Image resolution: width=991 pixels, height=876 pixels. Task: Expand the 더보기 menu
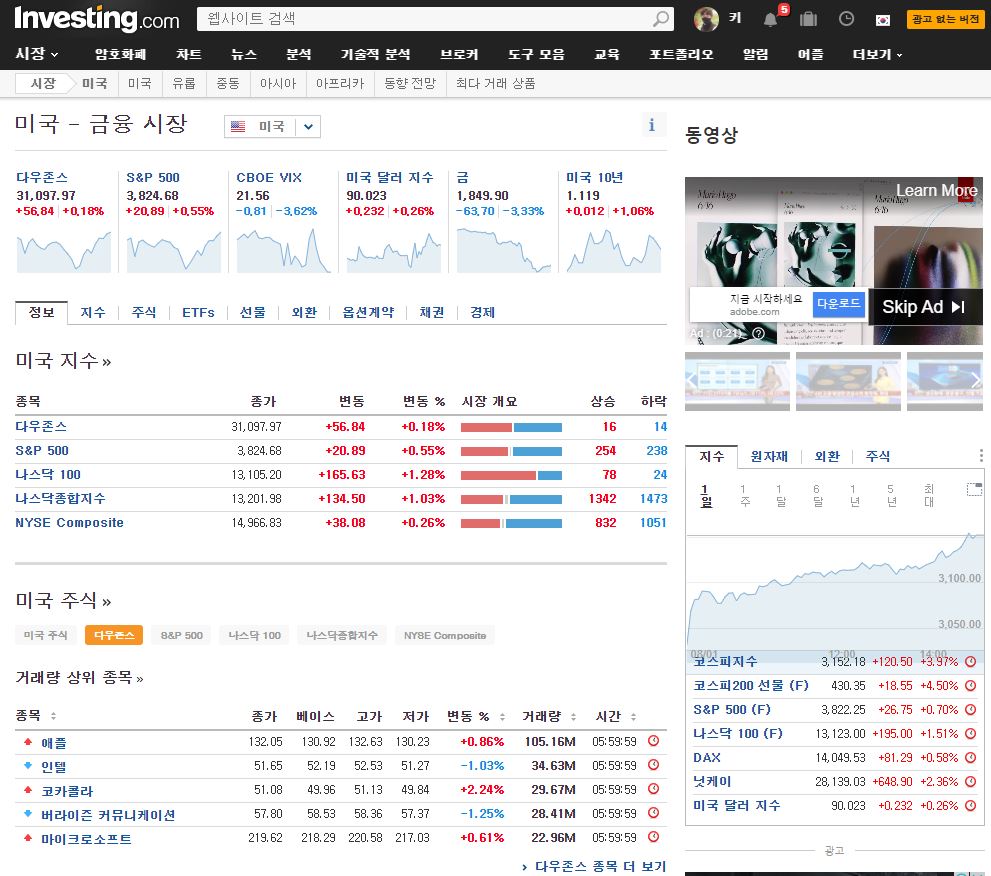click(877, 54)
